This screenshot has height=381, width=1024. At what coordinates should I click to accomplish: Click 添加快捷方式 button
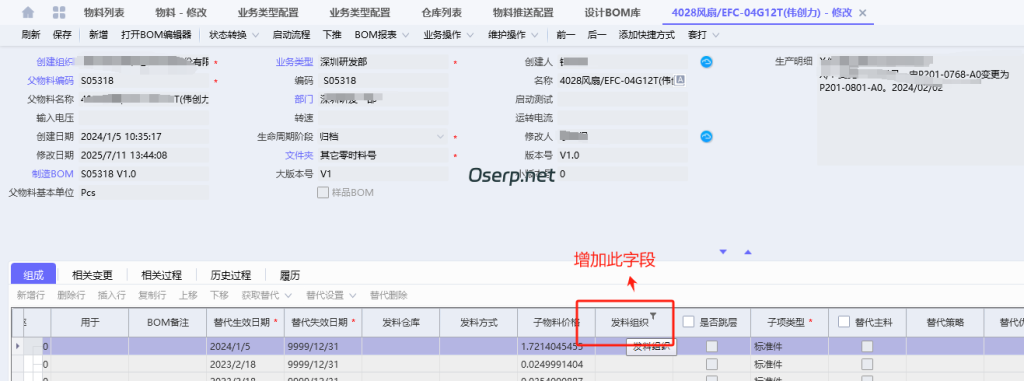tap(647, 35)
